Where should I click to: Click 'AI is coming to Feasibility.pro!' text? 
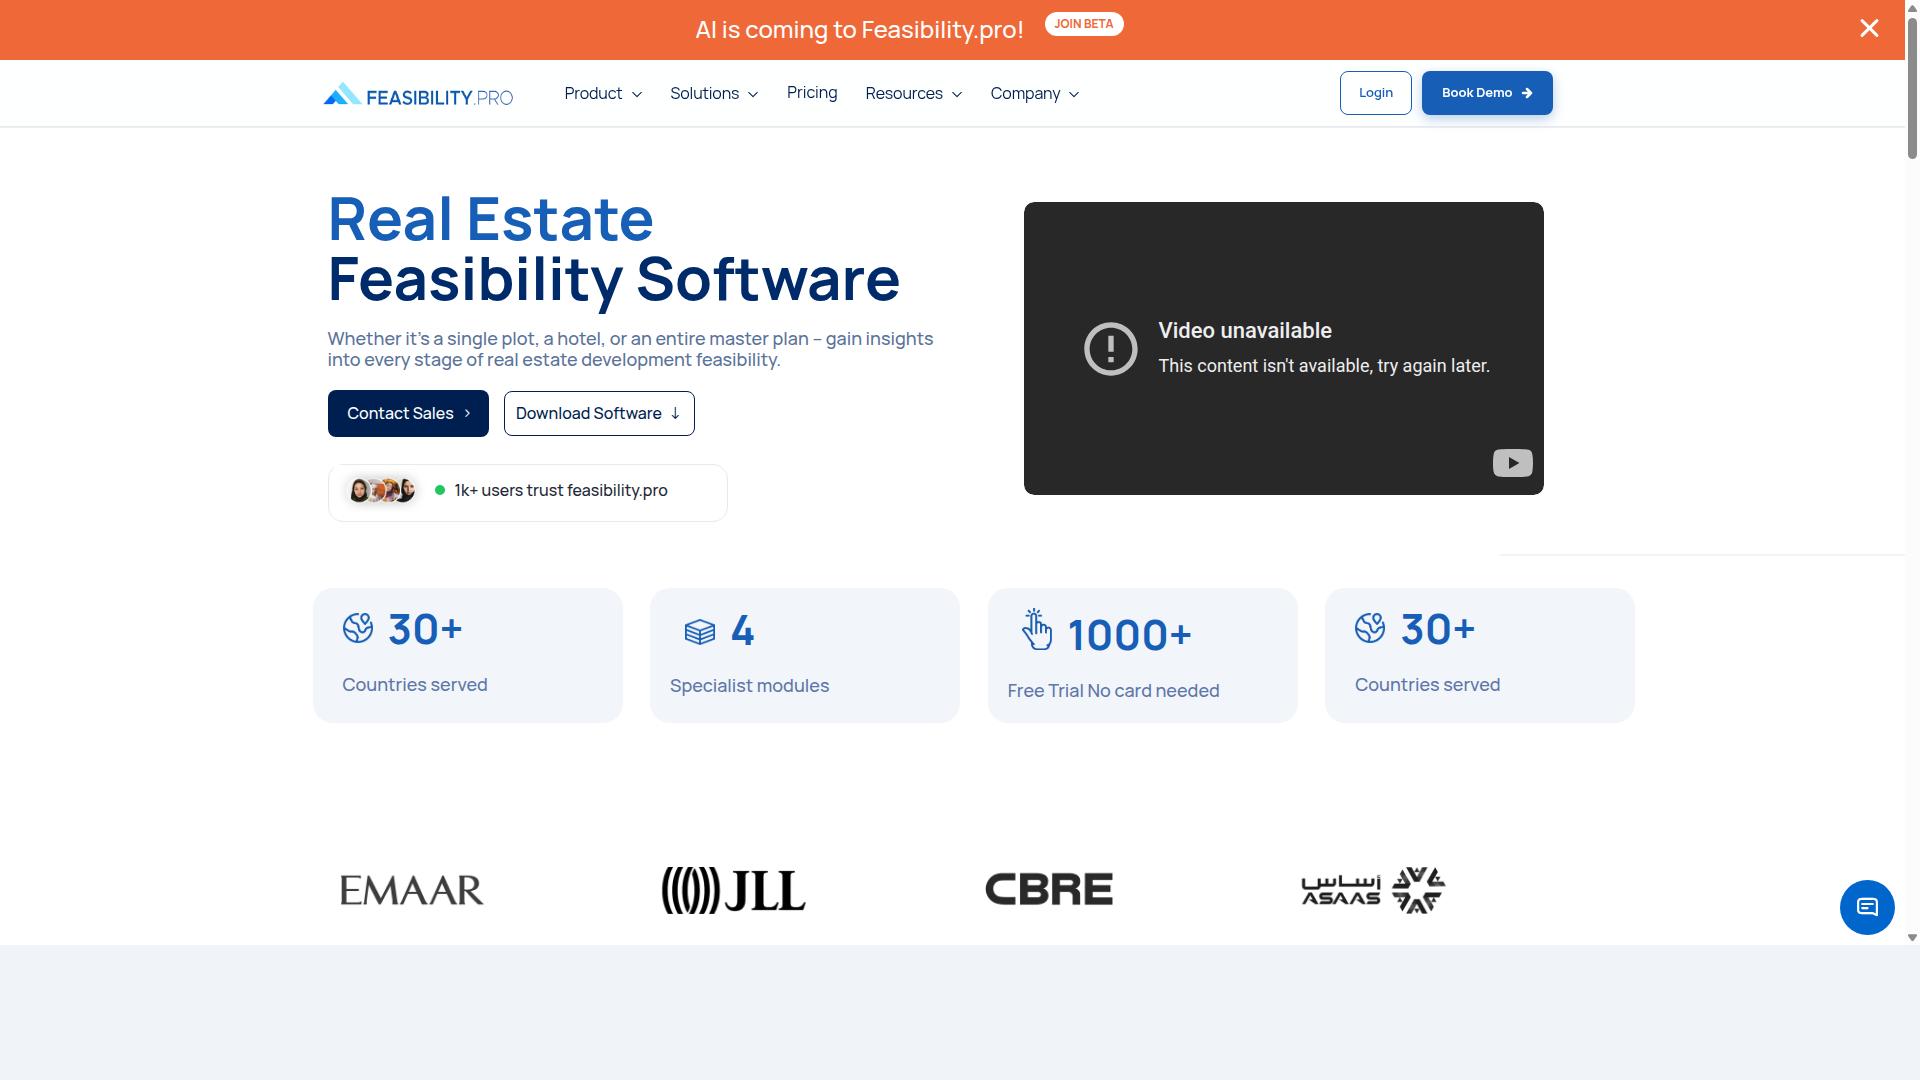pyautogui.click(x=859, y=30)
